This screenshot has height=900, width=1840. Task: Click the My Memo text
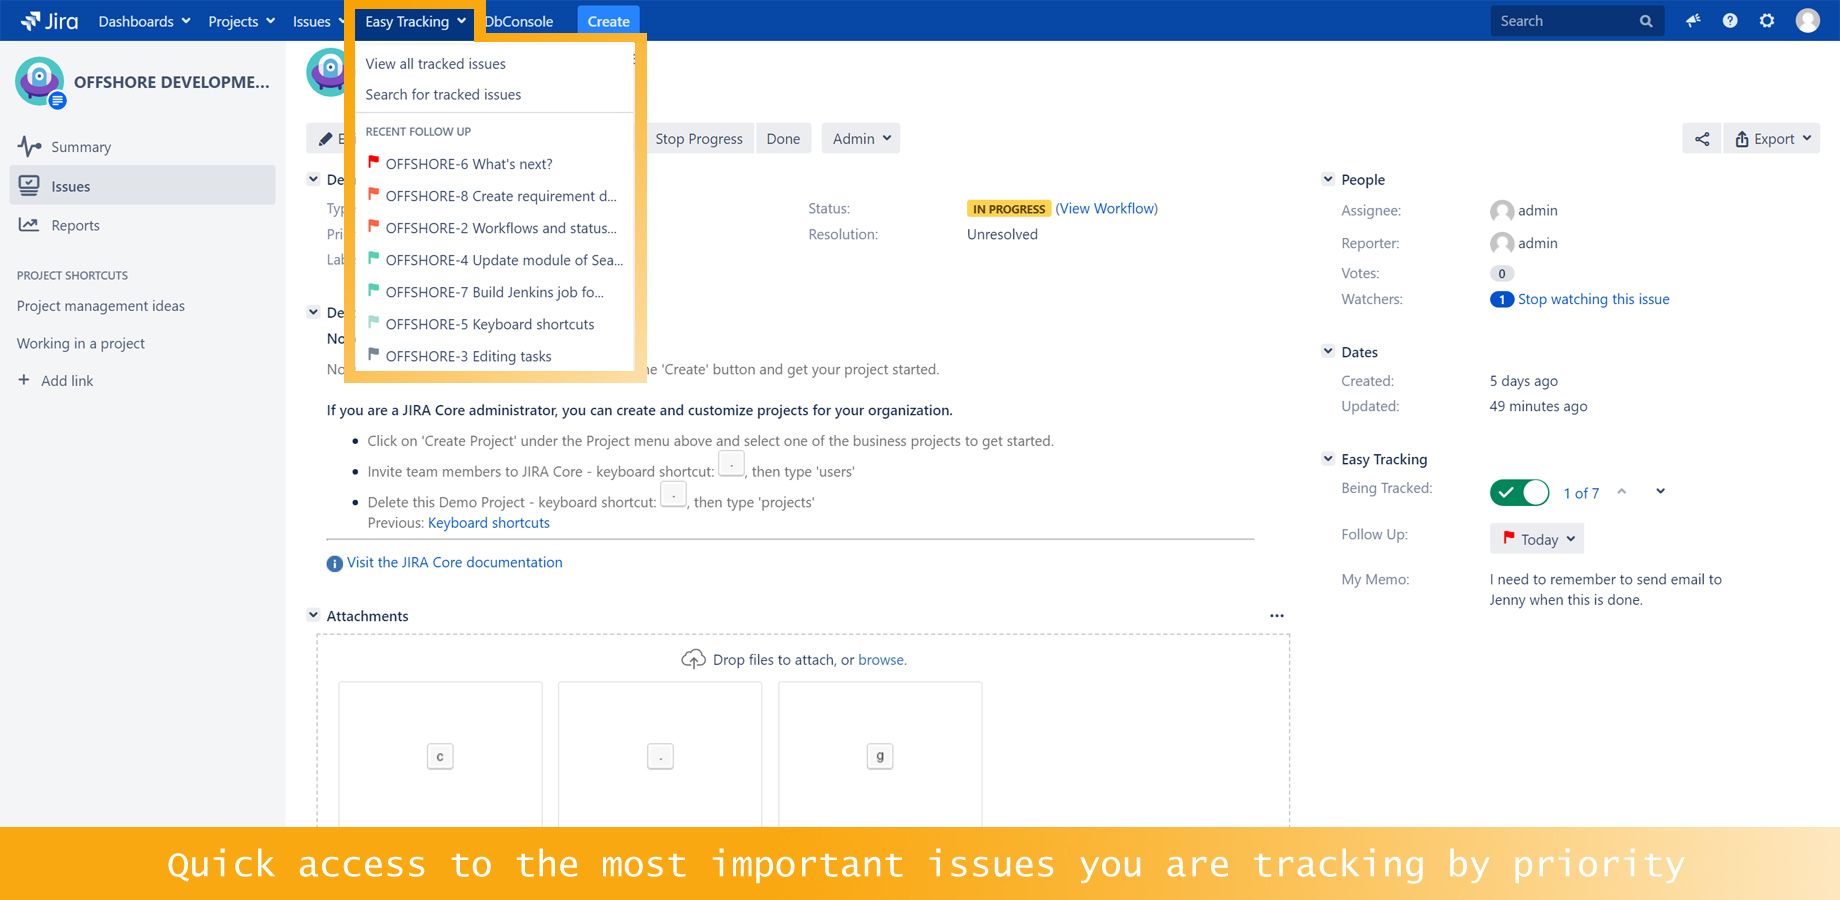pos(1605,589)
